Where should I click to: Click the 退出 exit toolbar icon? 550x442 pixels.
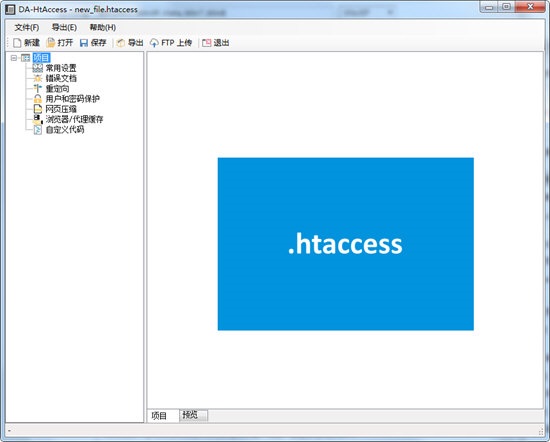(x=207, y=43)
